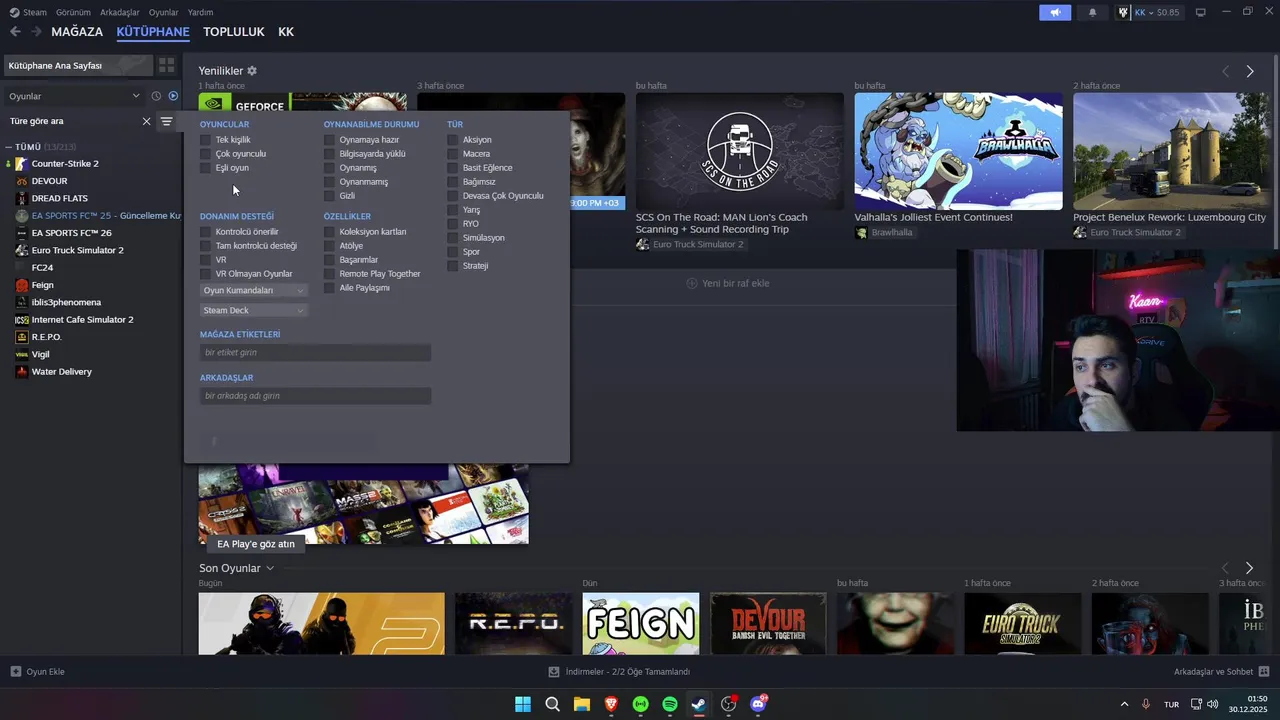The image size is (1280, 720).
Task: Open Brave browser from taskbar
Action: coord(611,704)
